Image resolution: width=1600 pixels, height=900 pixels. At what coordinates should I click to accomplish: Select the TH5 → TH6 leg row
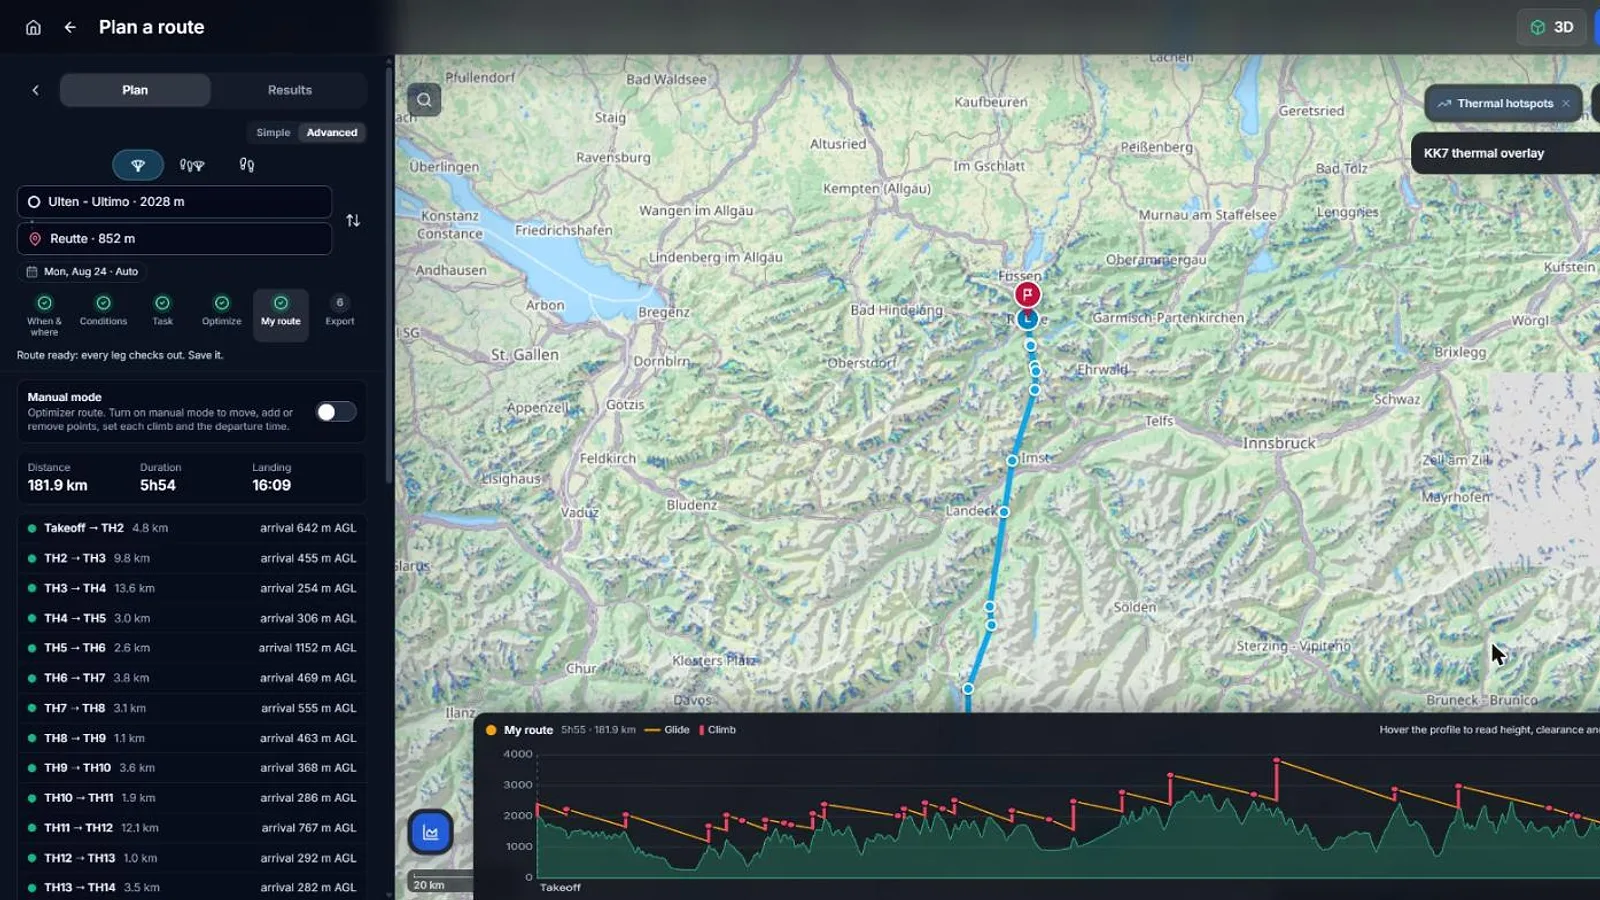click(x=191, y=648)
